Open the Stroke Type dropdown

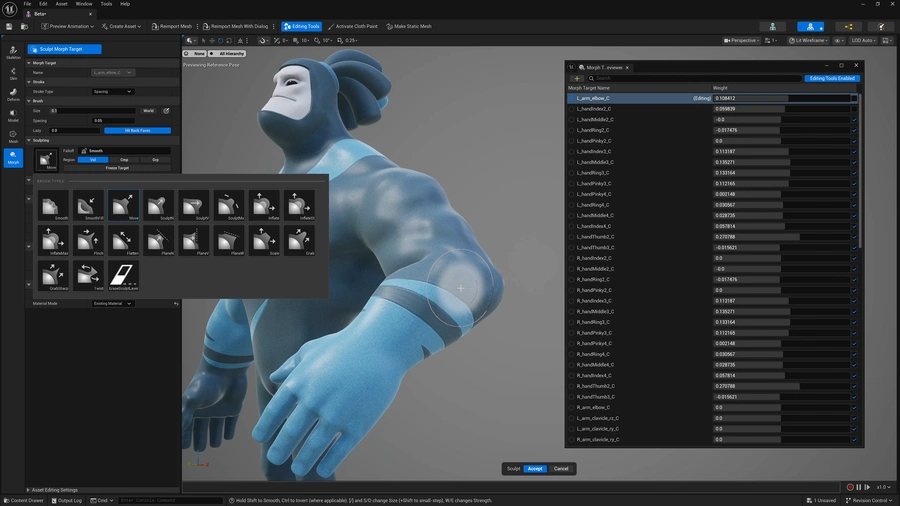[x=113, y=91]
